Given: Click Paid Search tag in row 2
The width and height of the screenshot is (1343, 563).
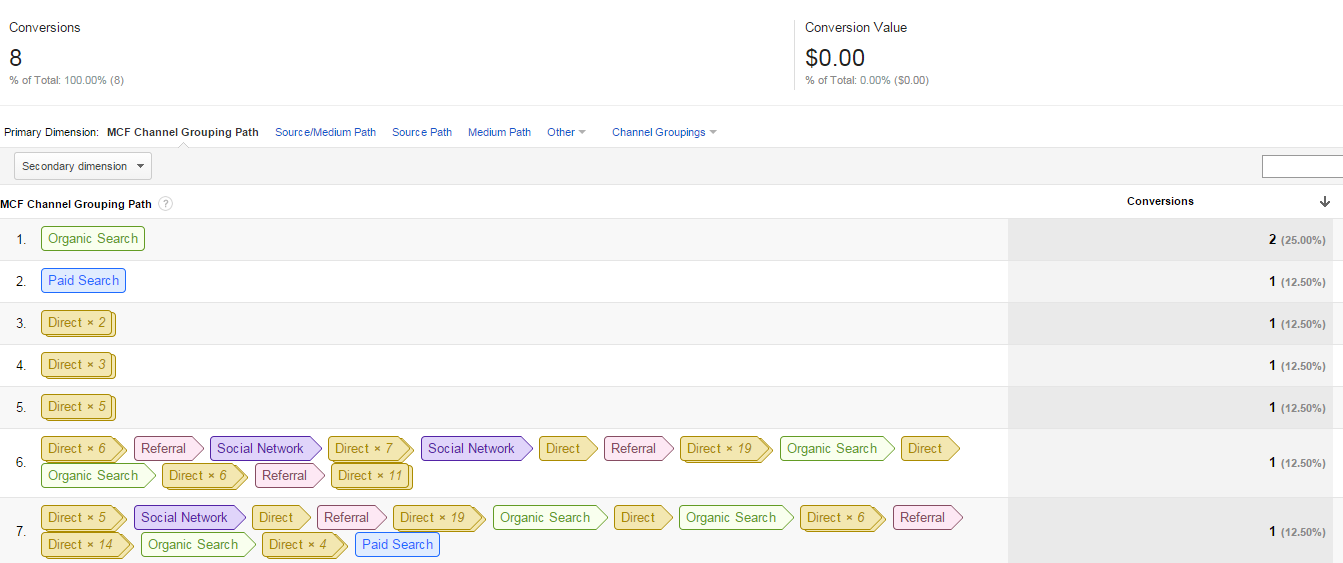Looking at the screenshot, I should 83,281.
